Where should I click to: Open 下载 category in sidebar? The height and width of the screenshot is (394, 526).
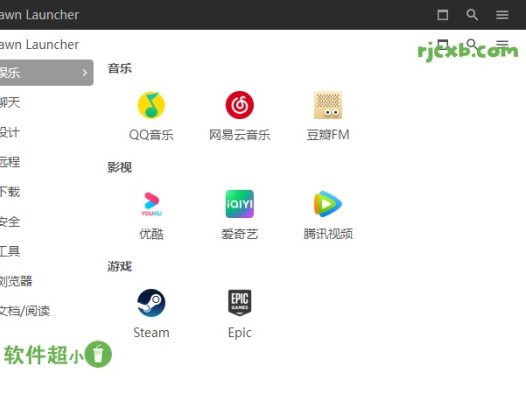(x=10, y=192)
